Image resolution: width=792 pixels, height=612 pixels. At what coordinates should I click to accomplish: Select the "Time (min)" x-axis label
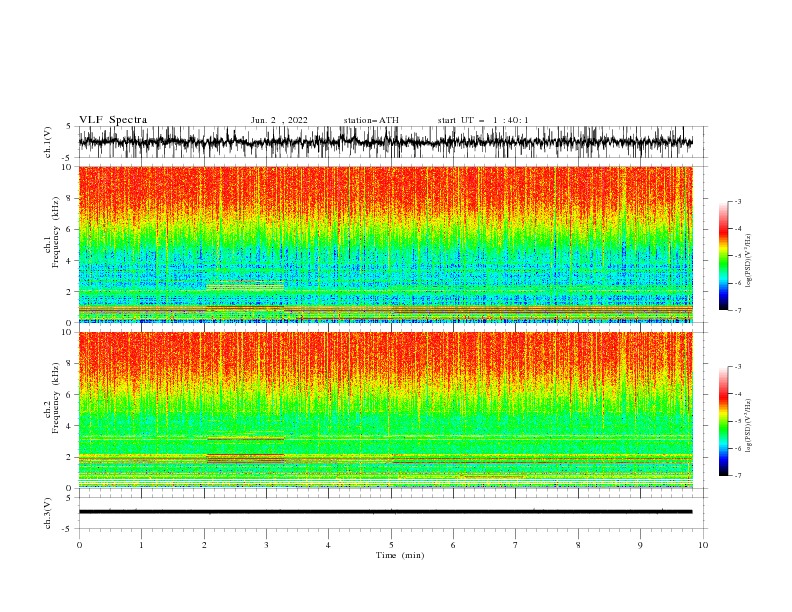[400, 555]
